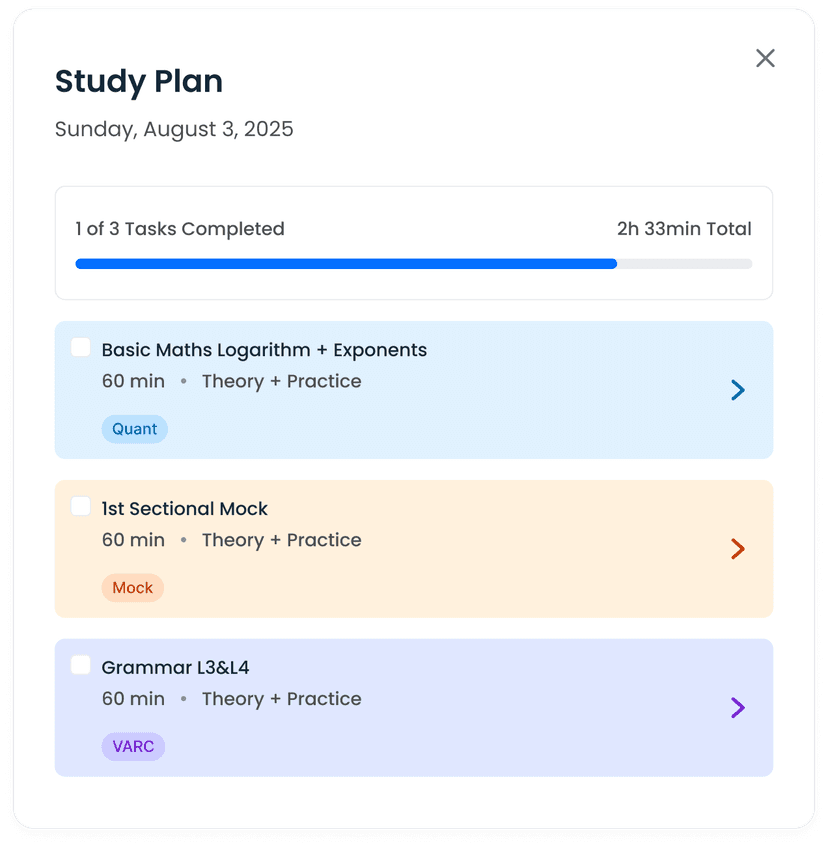
Task: Click the Study Plan heading
Action: 139,81
